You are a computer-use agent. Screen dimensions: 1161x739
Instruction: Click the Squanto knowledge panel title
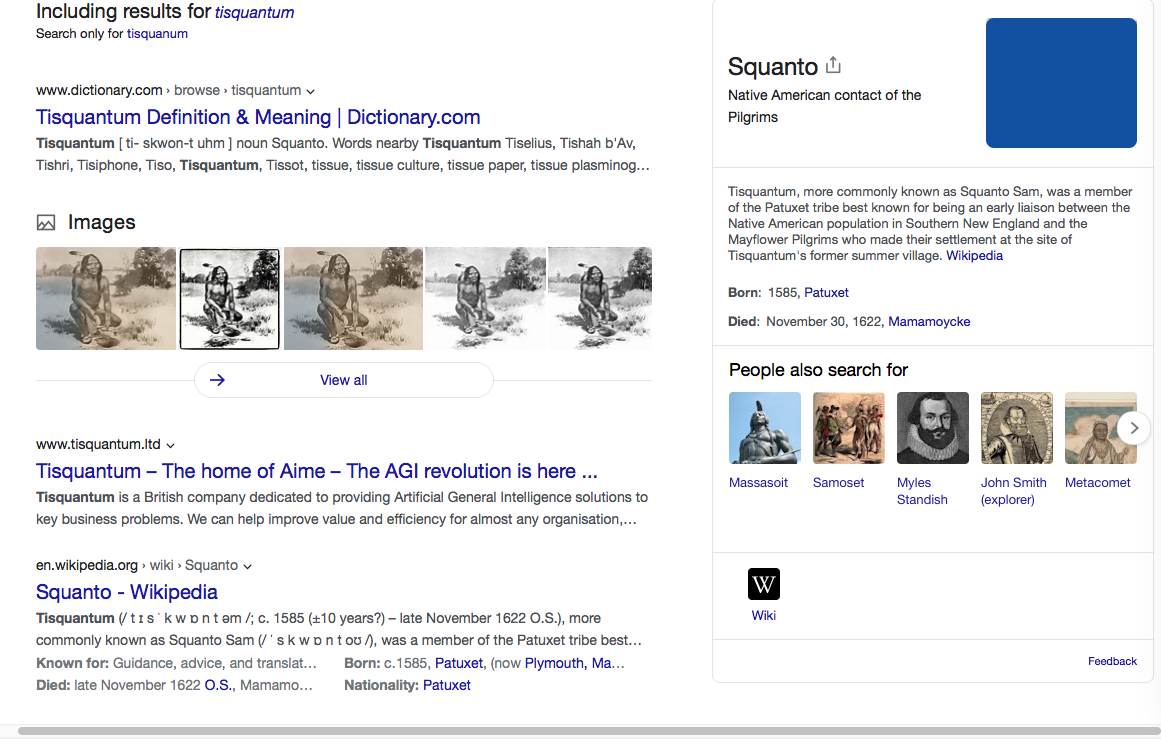click(772, 67)
